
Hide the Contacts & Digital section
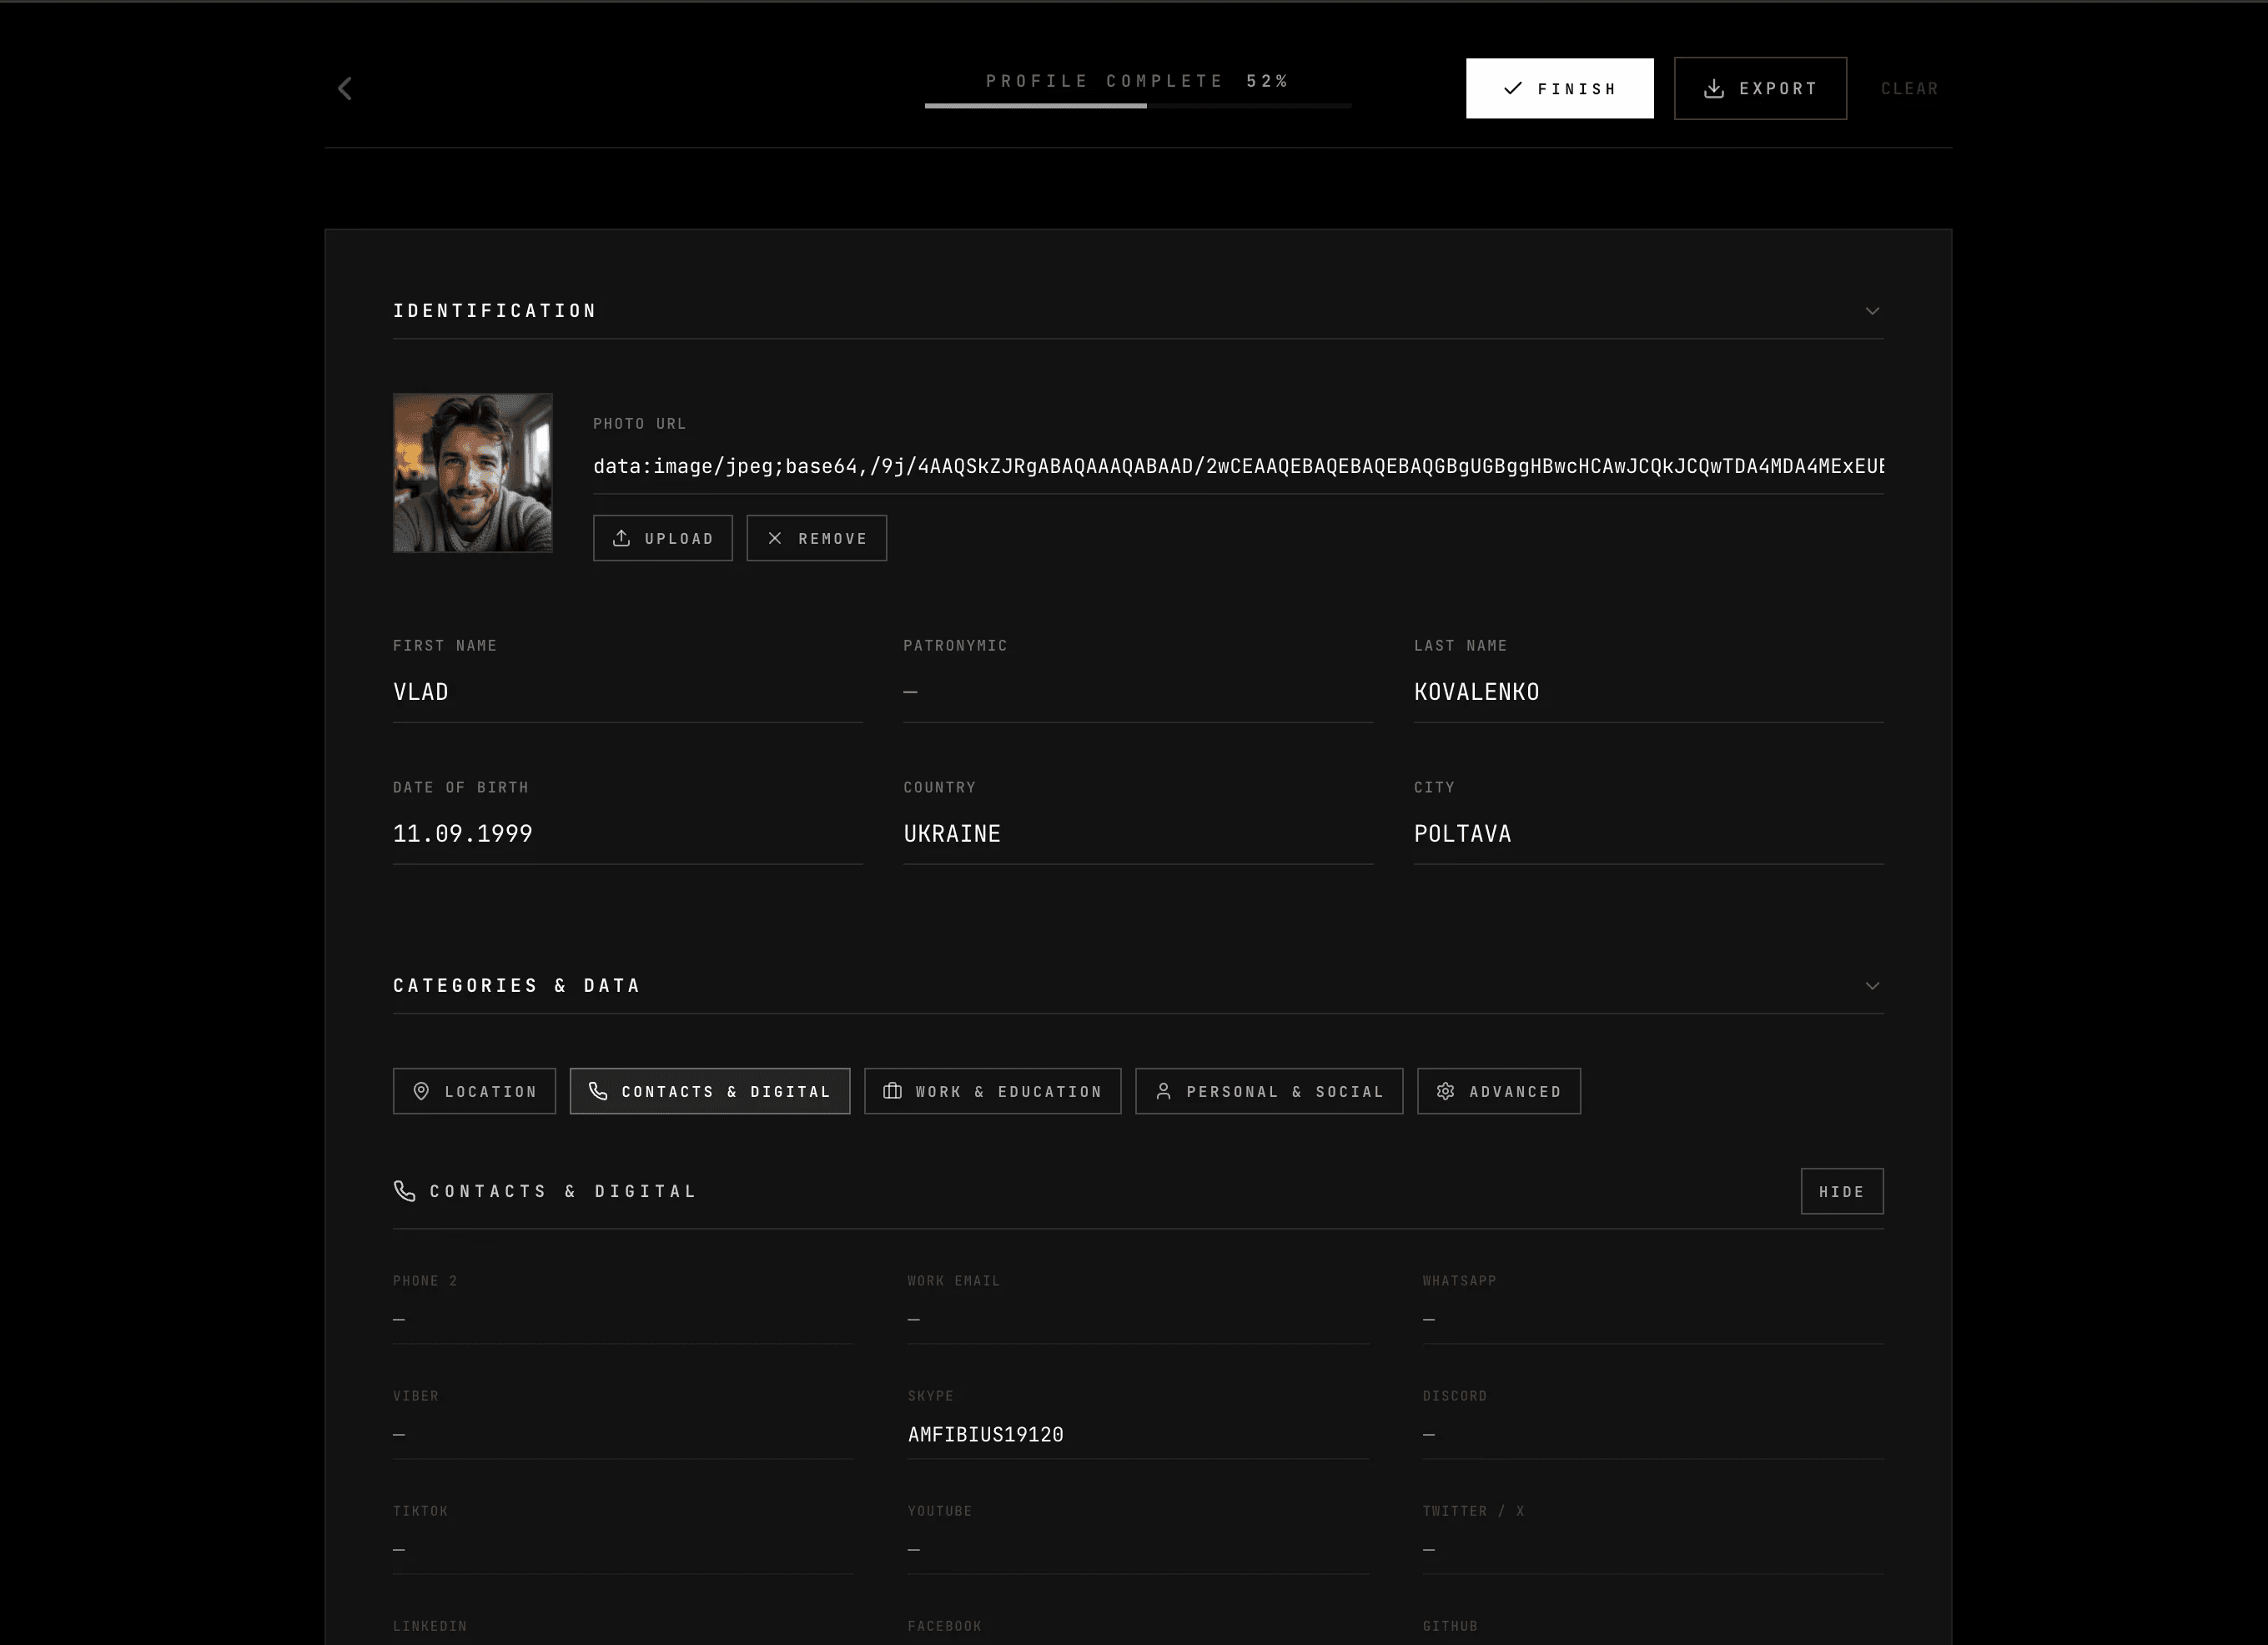point(1842,1191)
